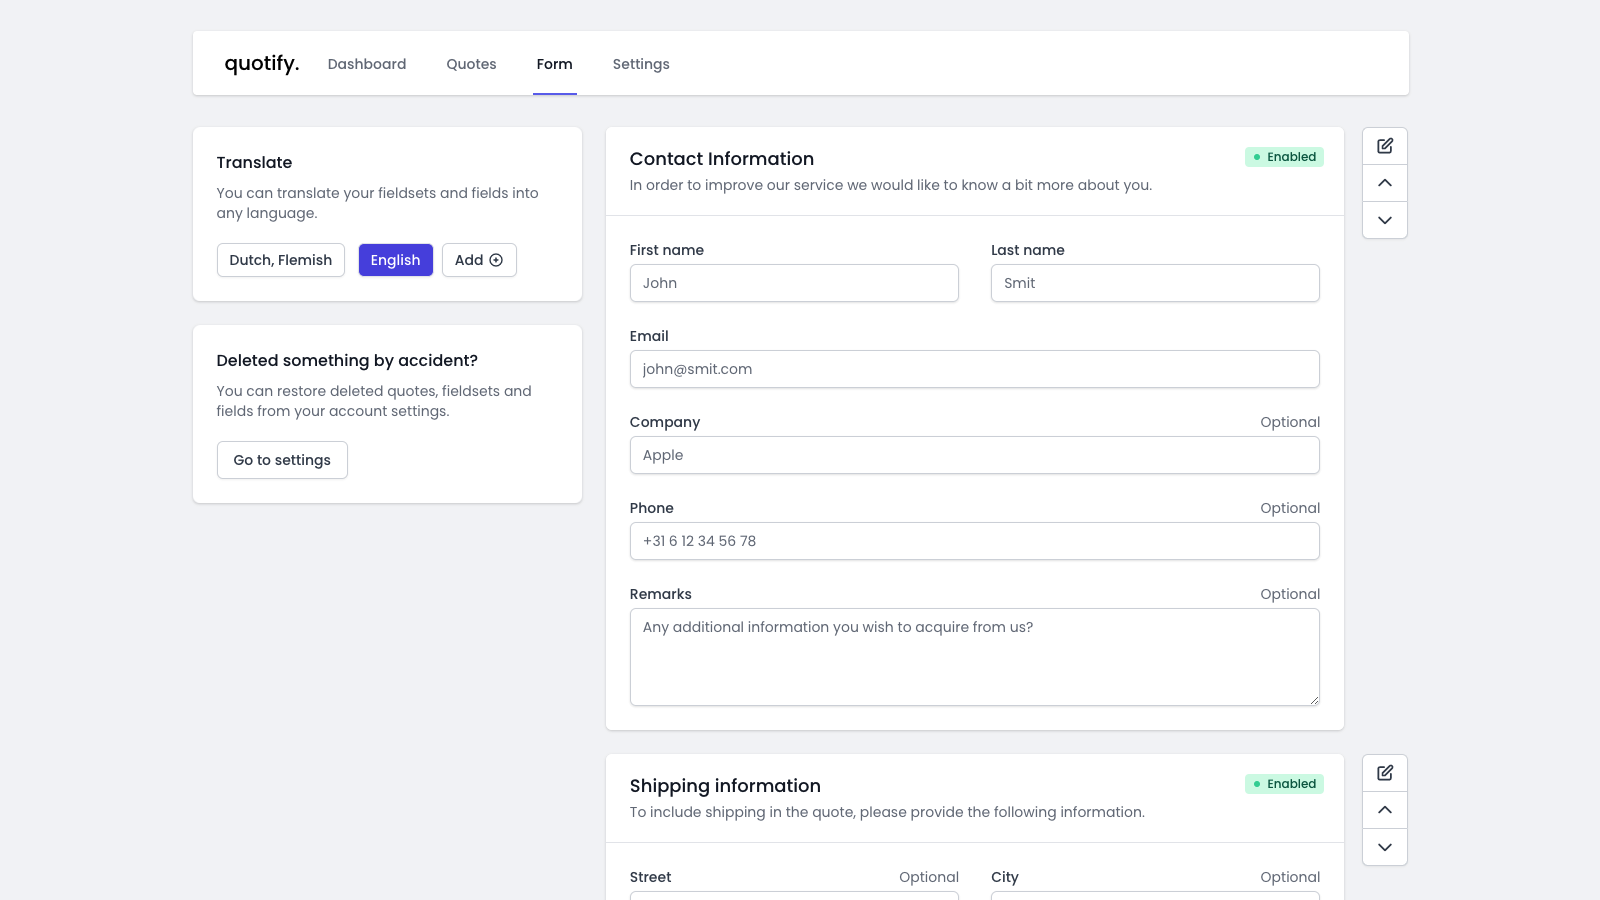
Task: Click the Go to settings button
Action: click(282, 460)
